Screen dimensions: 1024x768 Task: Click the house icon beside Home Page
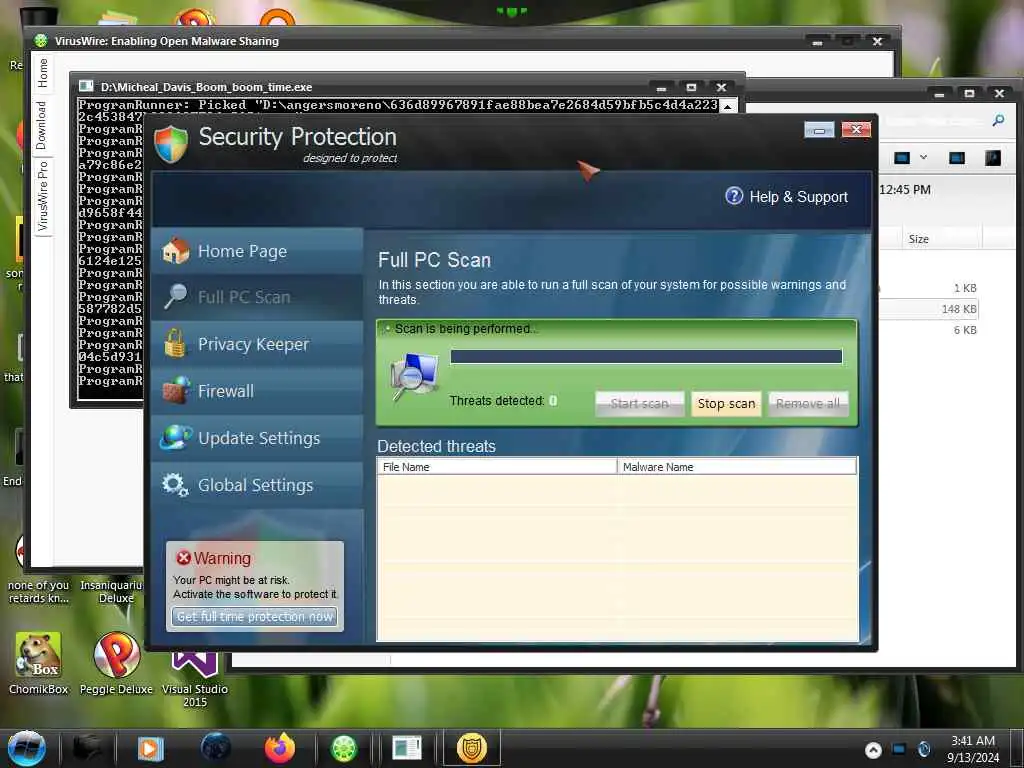176,251
